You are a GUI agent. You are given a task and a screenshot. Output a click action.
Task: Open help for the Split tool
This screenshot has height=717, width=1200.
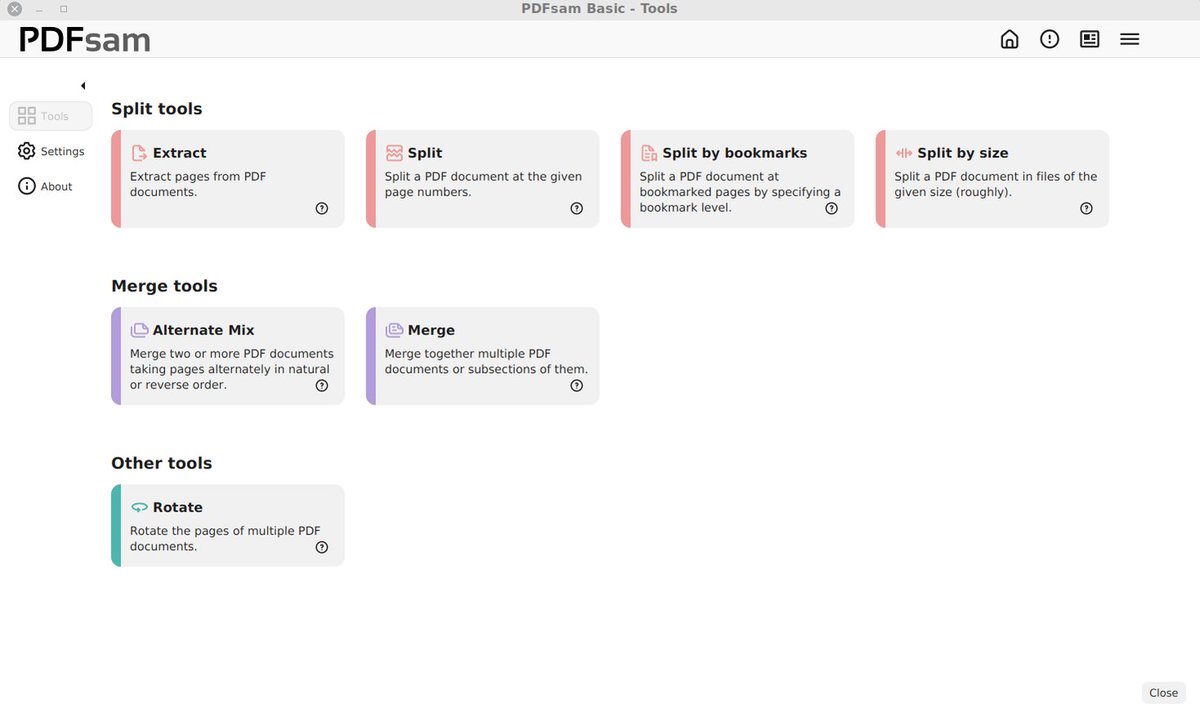[x=577, y=209]
